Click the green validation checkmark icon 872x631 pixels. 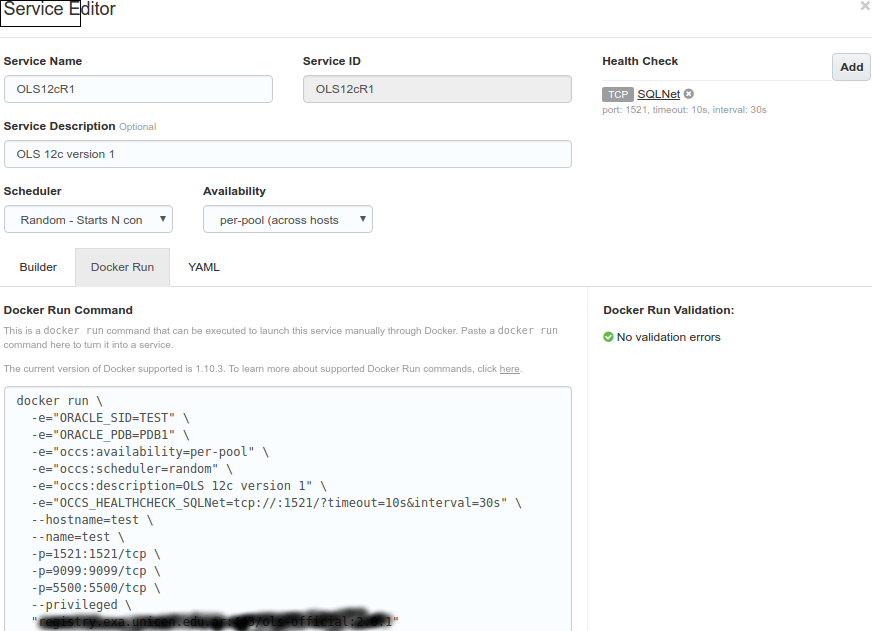click(x=608, y=337)
